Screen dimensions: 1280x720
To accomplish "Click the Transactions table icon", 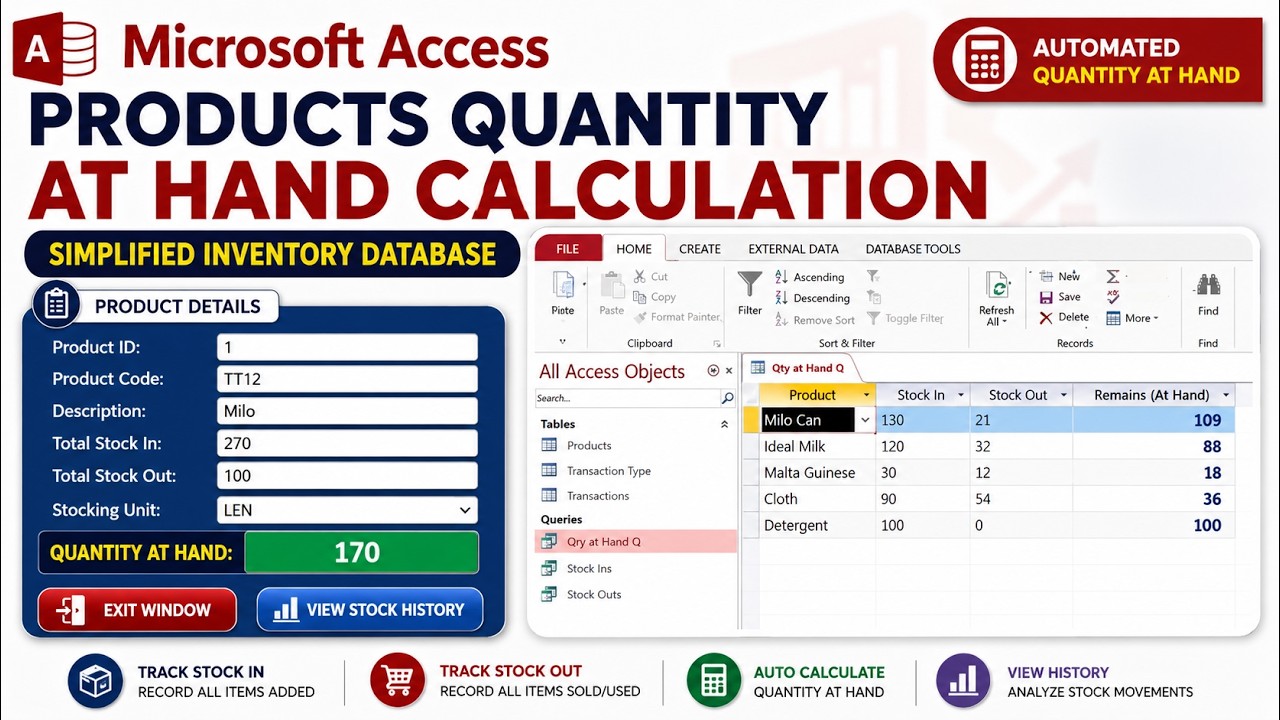I will tap(549, 495).
